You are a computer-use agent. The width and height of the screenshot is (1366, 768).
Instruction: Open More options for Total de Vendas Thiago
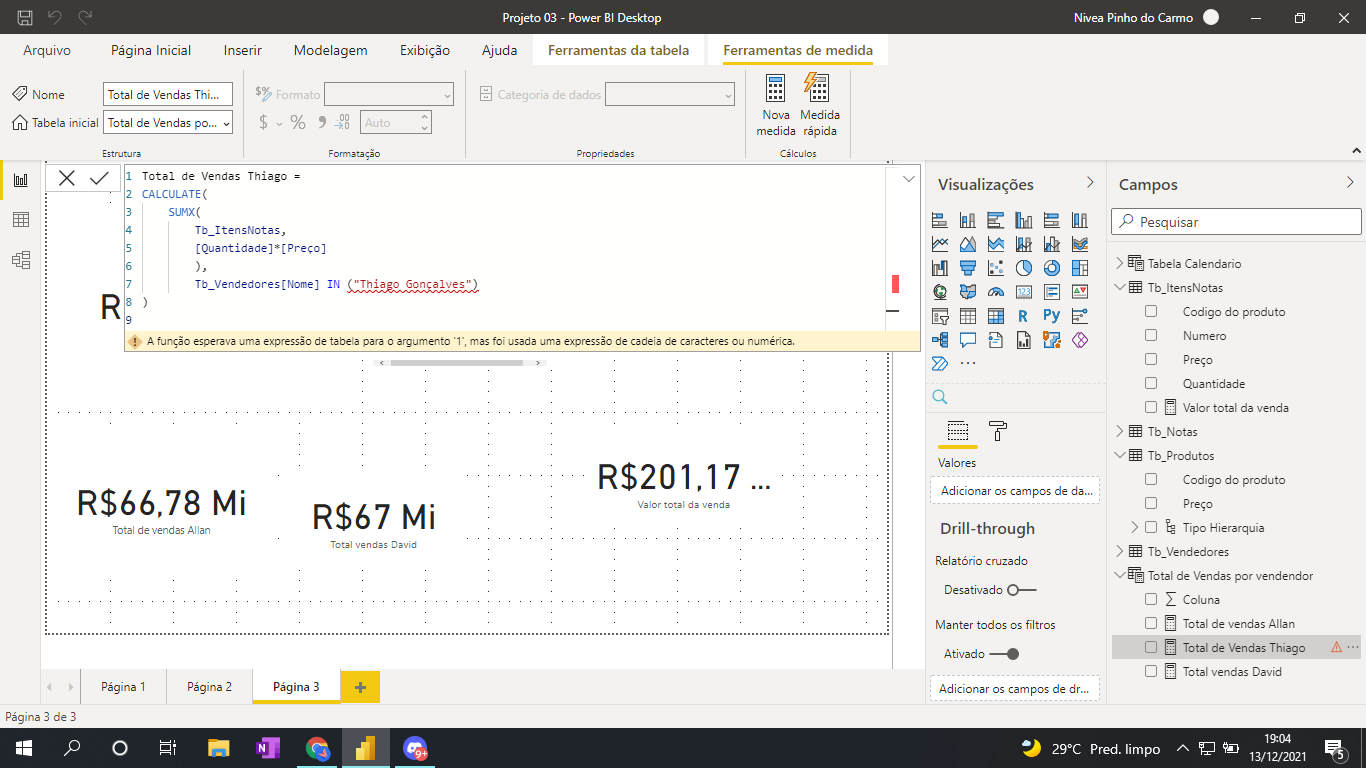[x=1353, y=648]
